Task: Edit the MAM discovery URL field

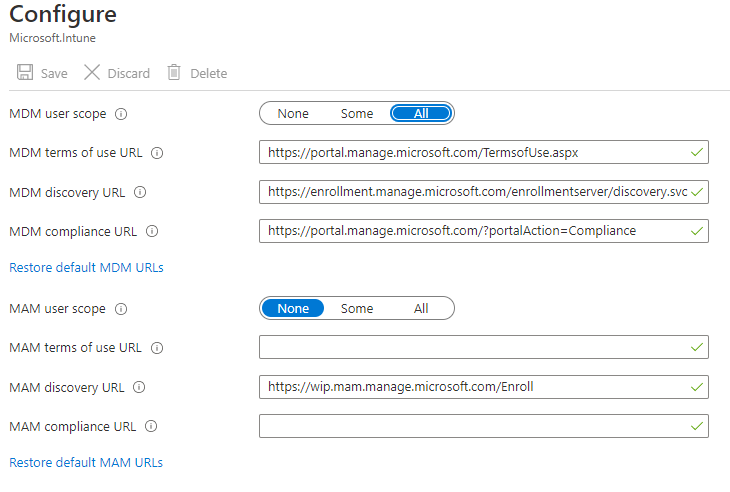Action: 484,387
